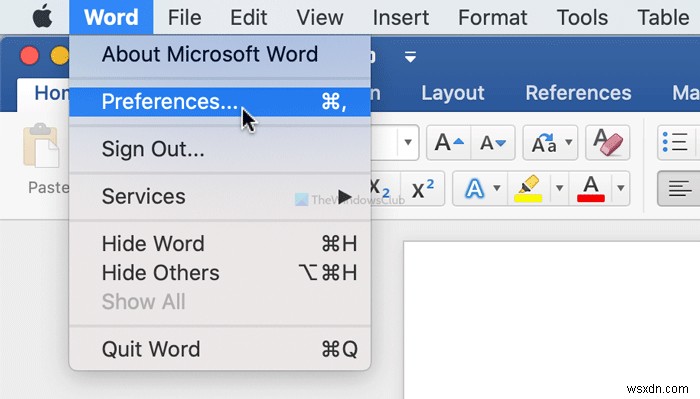This screenshot has height=399, width=700.
Task: Click the Paste clipboard icon
Action: (x=42, y=145)
